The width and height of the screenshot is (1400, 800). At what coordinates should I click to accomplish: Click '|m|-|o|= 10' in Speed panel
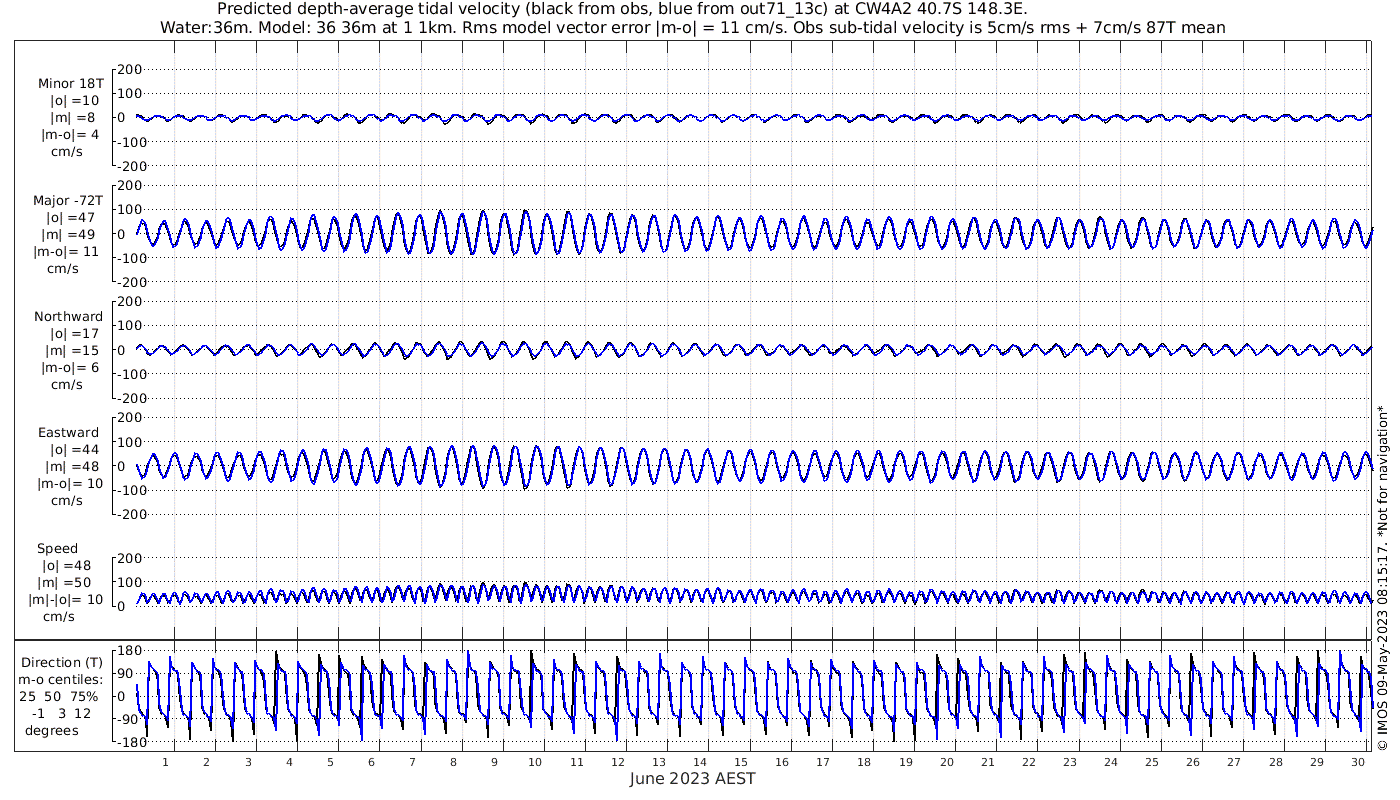coord(65,599)
